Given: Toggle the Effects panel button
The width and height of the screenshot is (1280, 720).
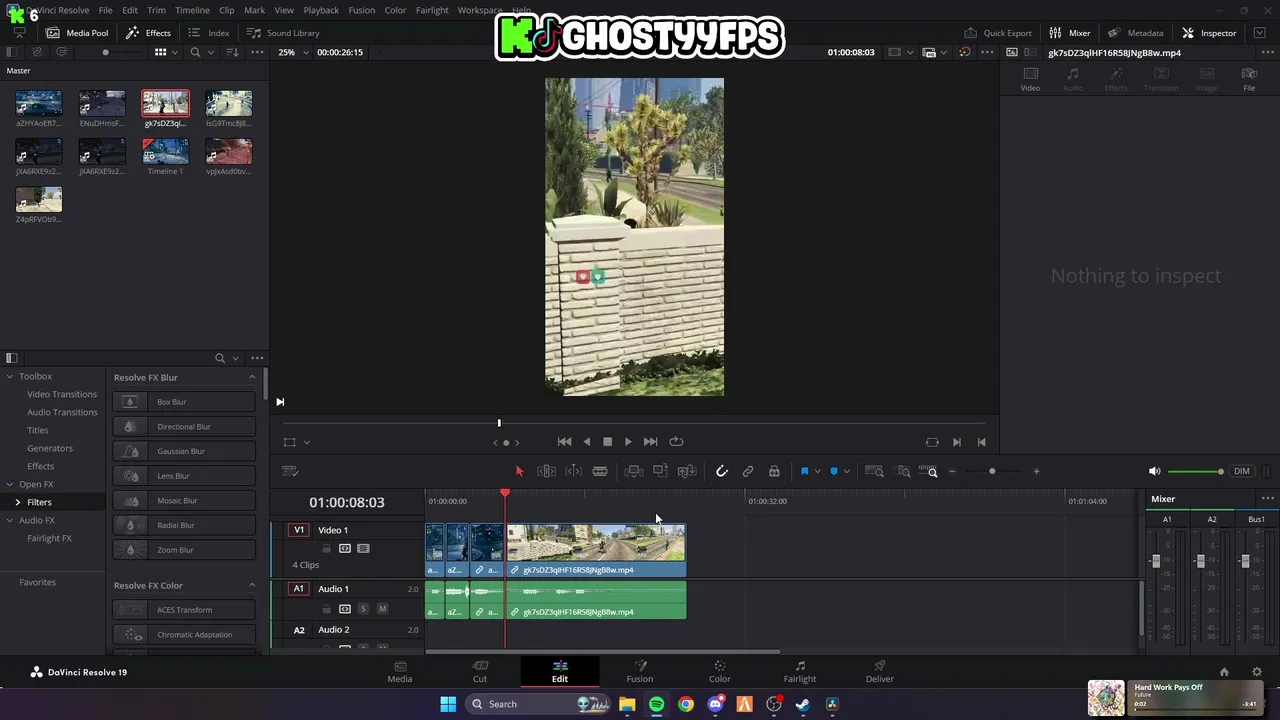Looking at the screenshot, I should pyautogui.click(x=148, y=33).
